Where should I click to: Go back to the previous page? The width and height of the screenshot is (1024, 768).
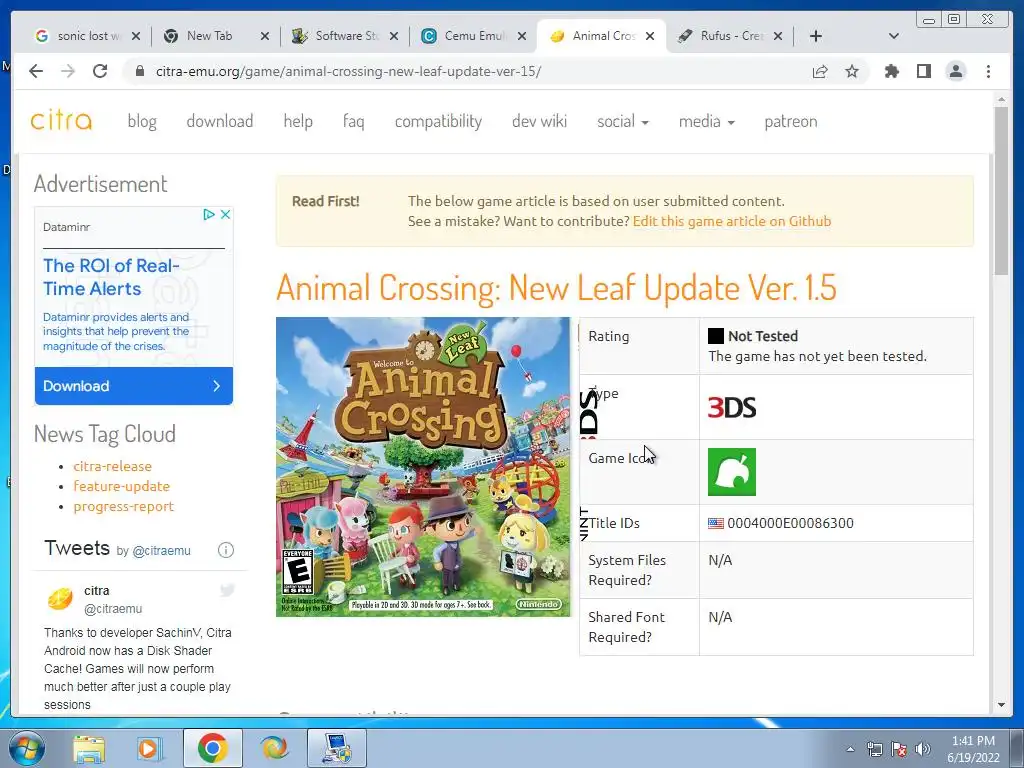(x=36, y=71)
